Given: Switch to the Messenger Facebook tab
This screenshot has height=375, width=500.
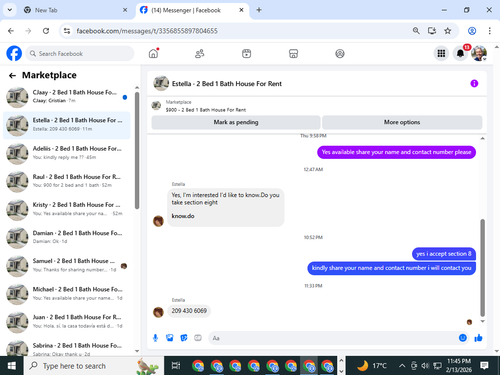Looking at the screenshot, I should [192, 10].
